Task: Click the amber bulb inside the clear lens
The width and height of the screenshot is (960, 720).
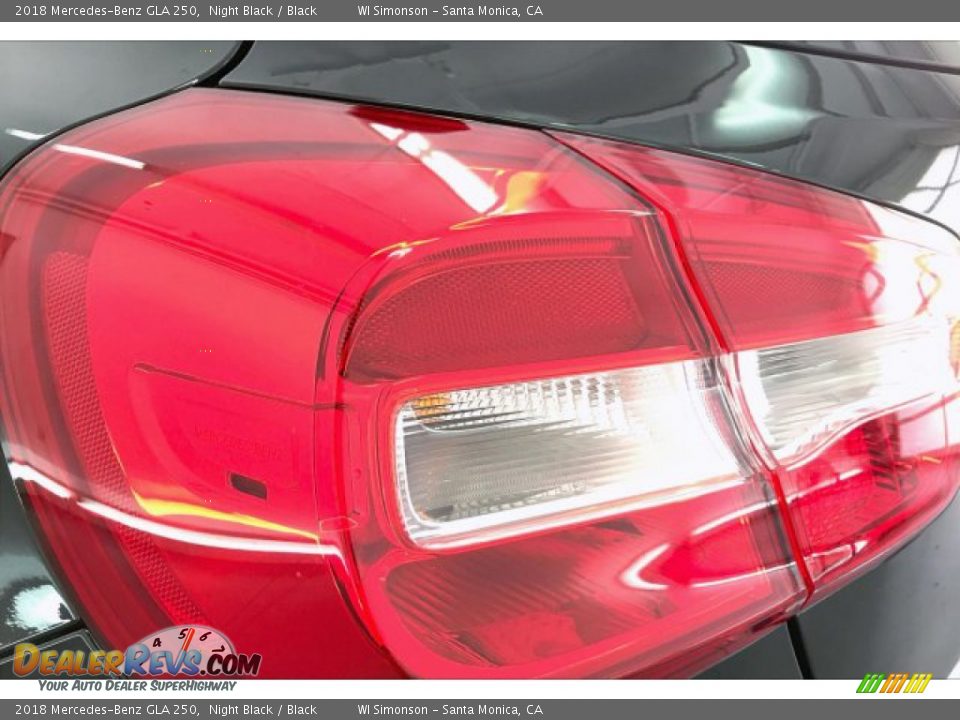Action: [x=430, y=406]
